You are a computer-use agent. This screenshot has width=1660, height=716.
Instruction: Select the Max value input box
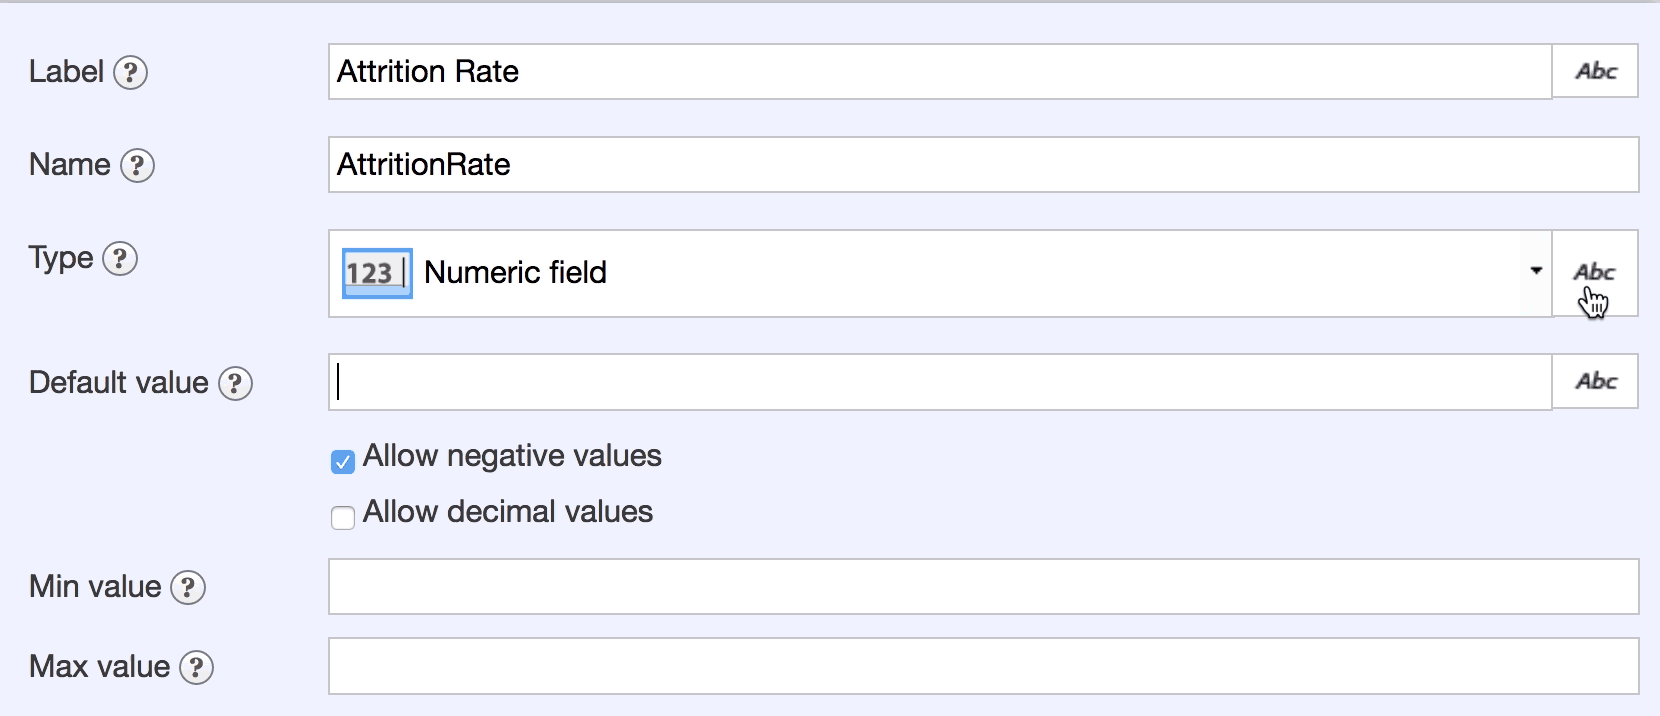[x=983, y=667]
